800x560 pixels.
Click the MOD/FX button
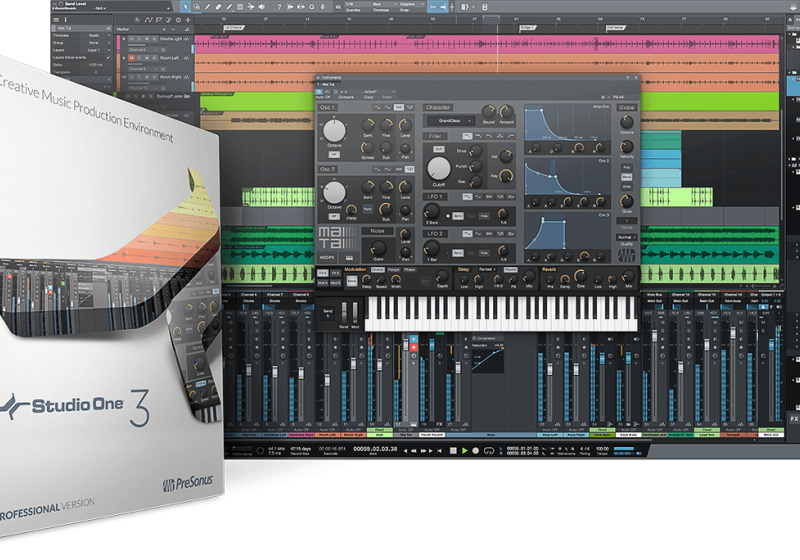coord(327,258)
